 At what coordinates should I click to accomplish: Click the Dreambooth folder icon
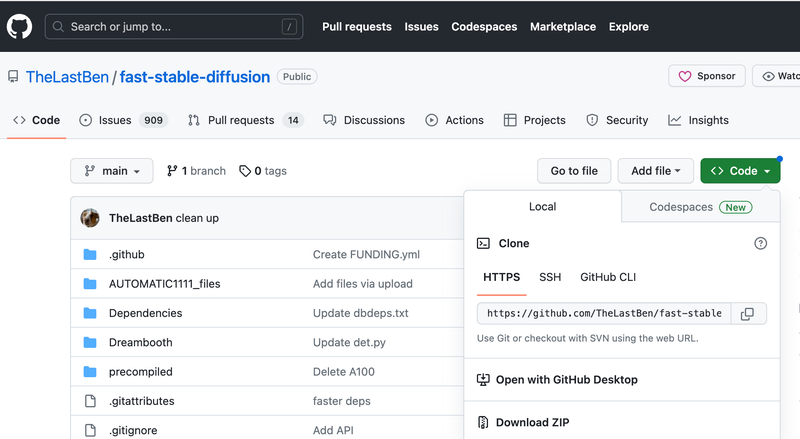click(x=90, y=343)
